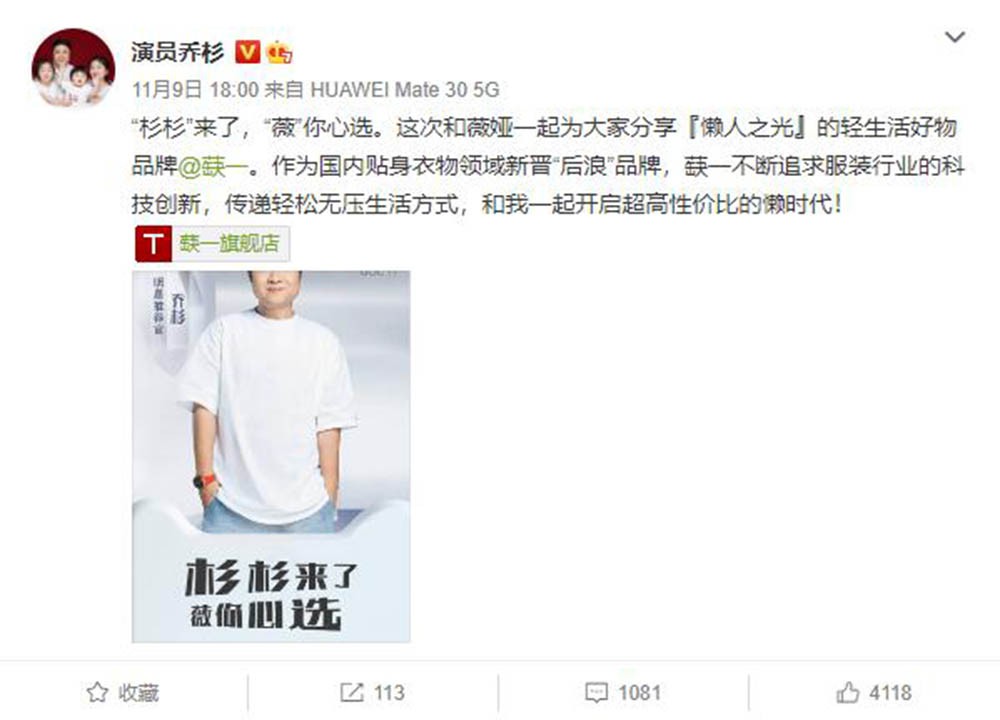Click the HUAWEI Mate 30 5G source

tap(404, 89)
